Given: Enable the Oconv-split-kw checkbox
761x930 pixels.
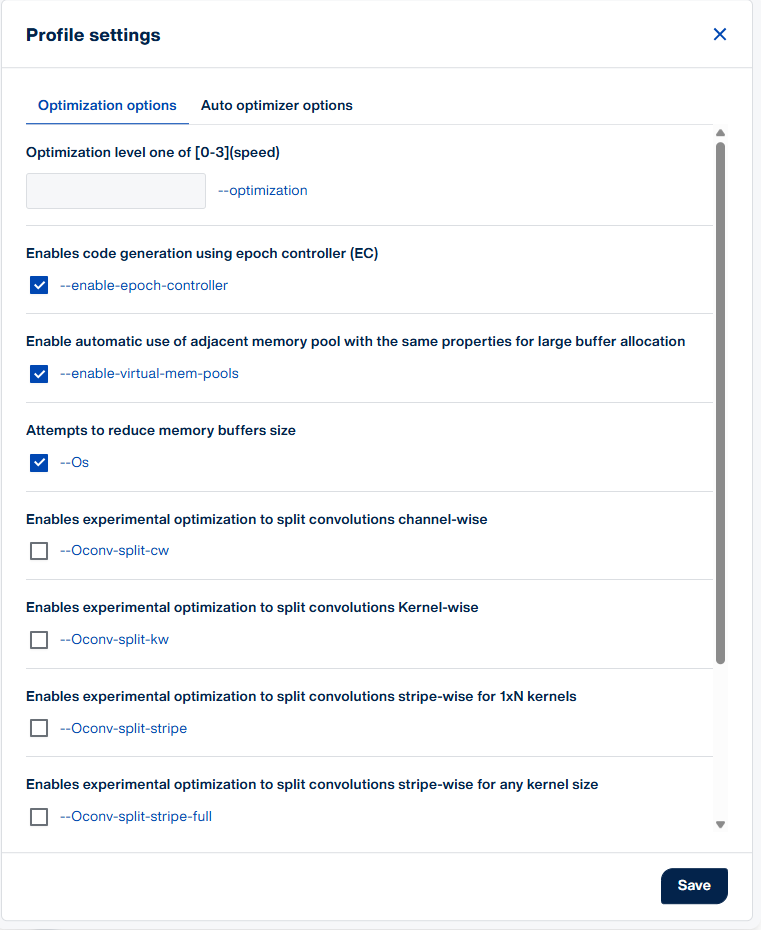Looking at the screenshot, I should pos(39,640).
